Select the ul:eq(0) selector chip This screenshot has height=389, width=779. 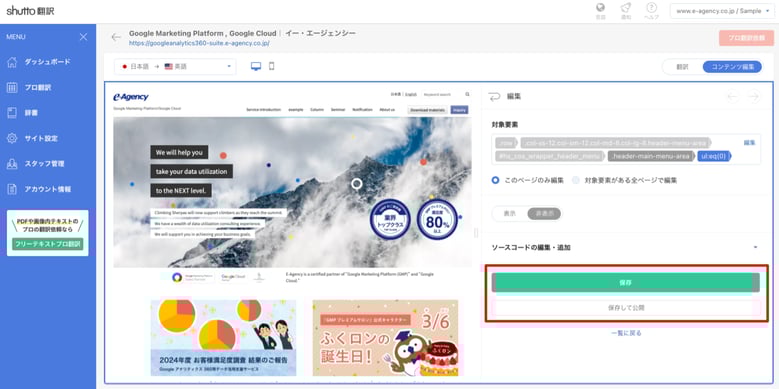[714, 156]
